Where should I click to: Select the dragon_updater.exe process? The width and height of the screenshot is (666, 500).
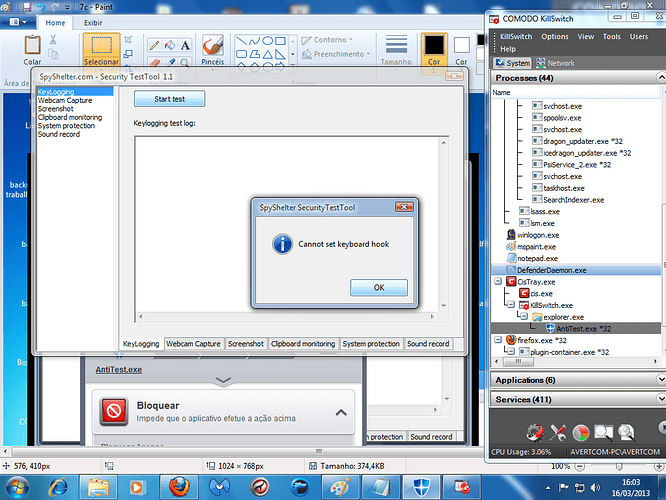coord(583,141)
